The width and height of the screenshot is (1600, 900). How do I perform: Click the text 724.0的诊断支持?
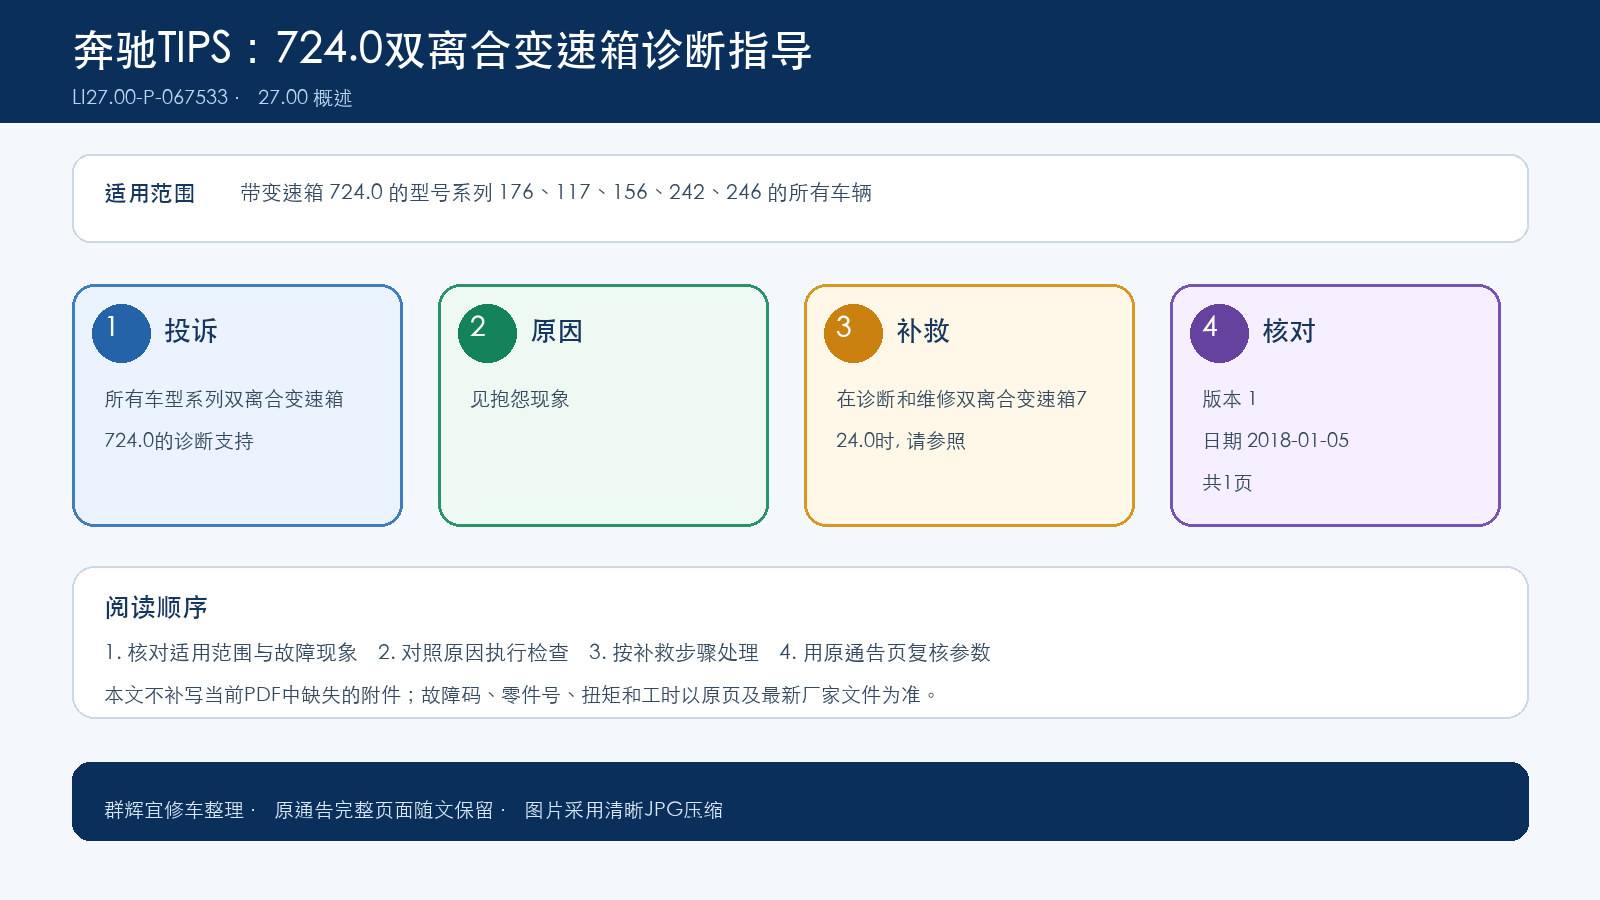pos(179,441)
